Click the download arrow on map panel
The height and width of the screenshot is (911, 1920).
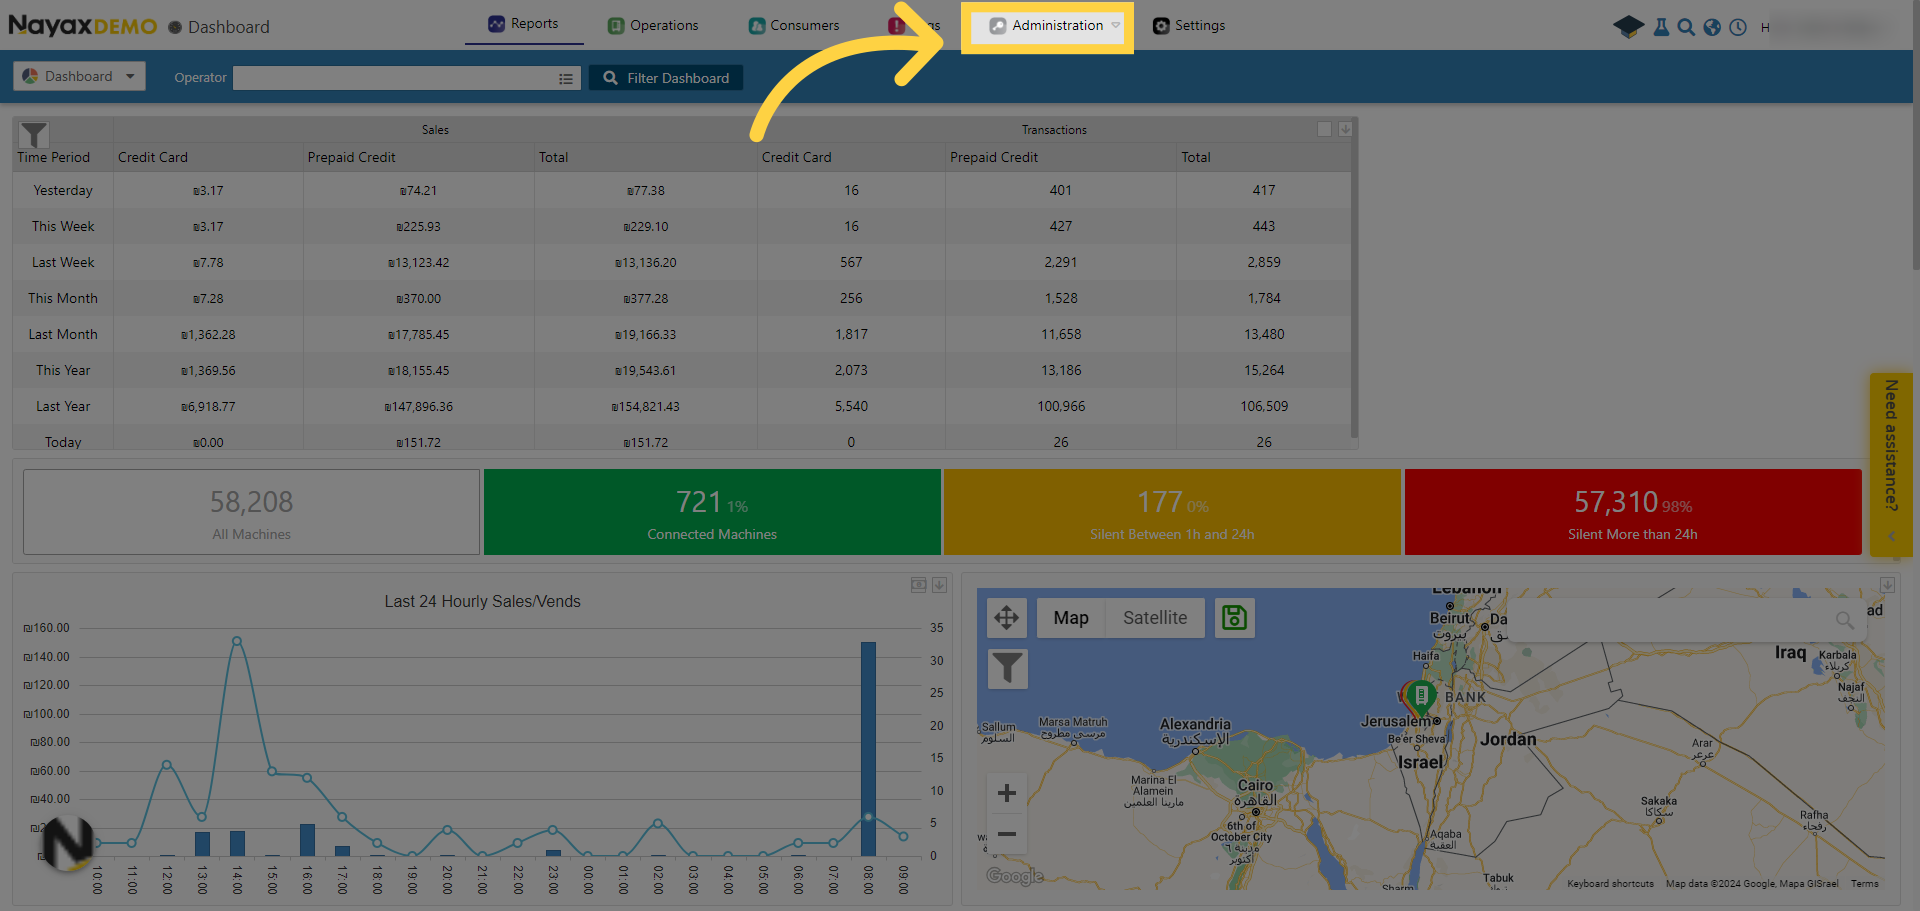click(1887, 585)
